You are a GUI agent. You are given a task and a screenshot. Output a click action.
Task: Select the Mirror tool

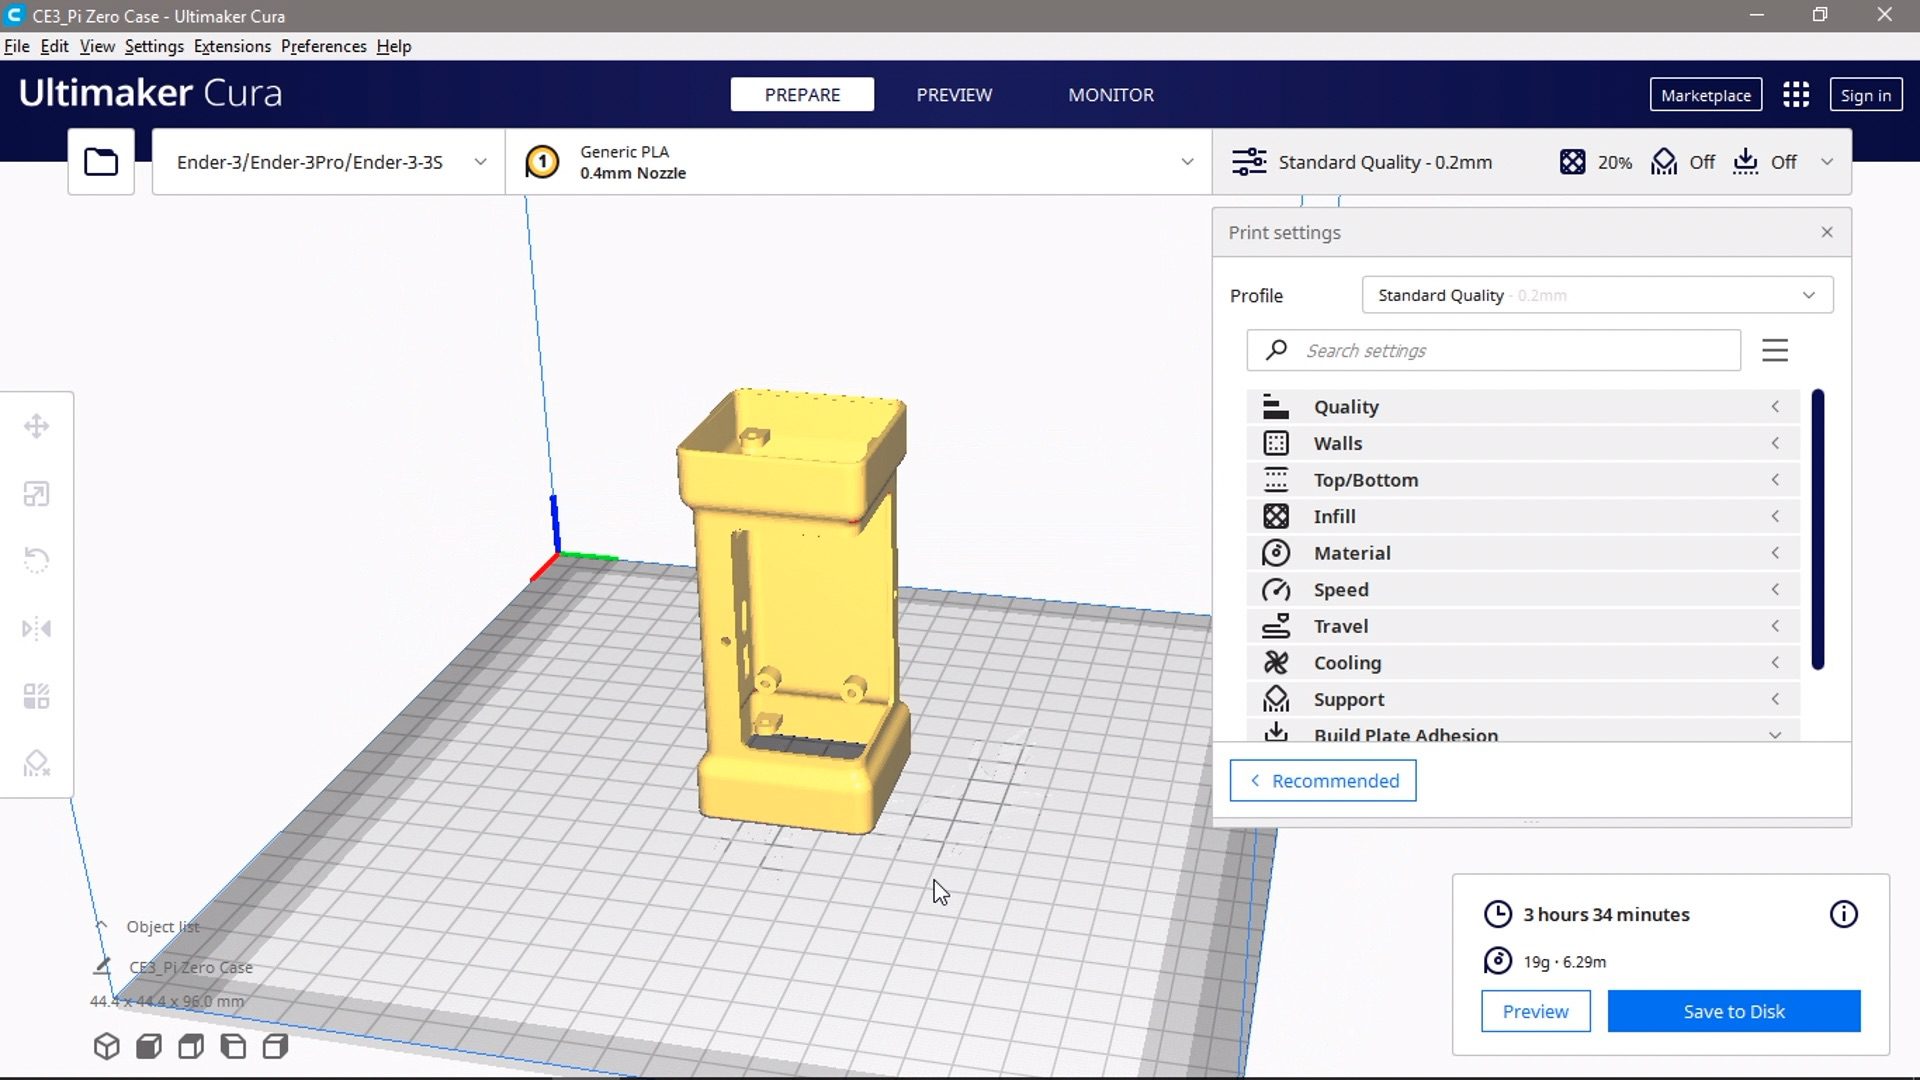pos(37,628)
